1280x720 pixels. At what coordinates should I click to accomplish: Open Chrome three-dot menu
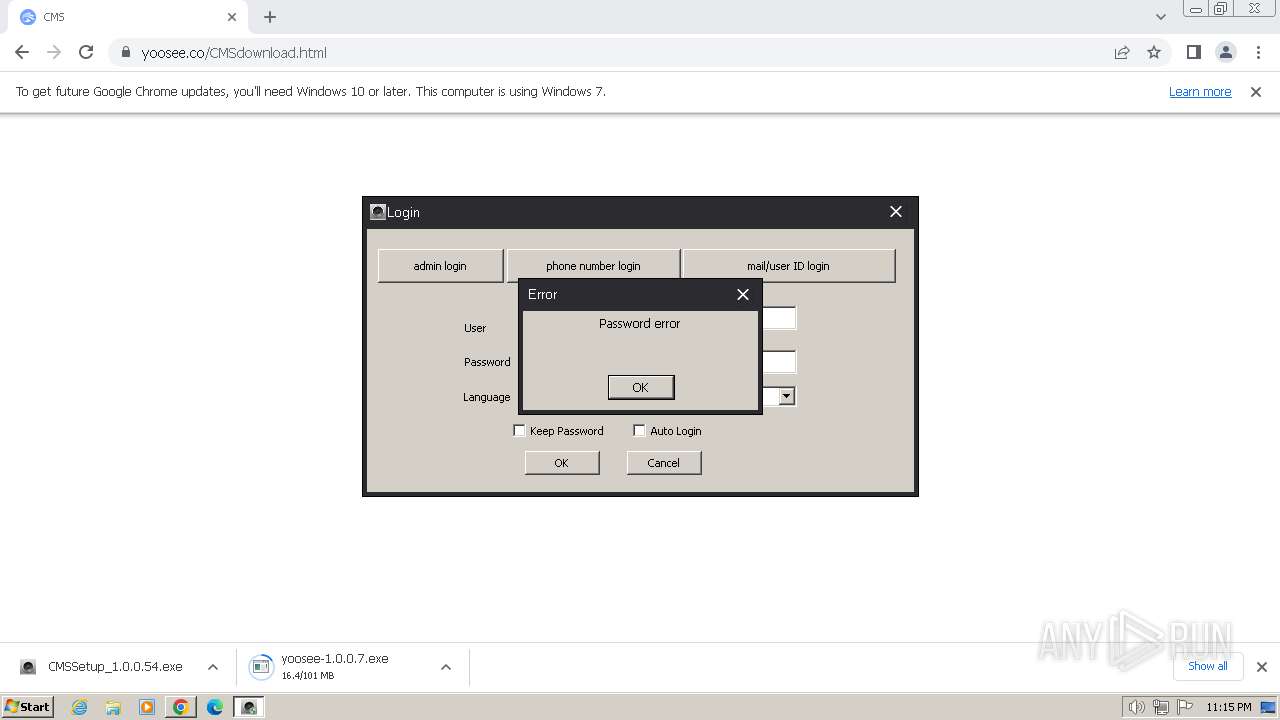[x=1258, y=52]
